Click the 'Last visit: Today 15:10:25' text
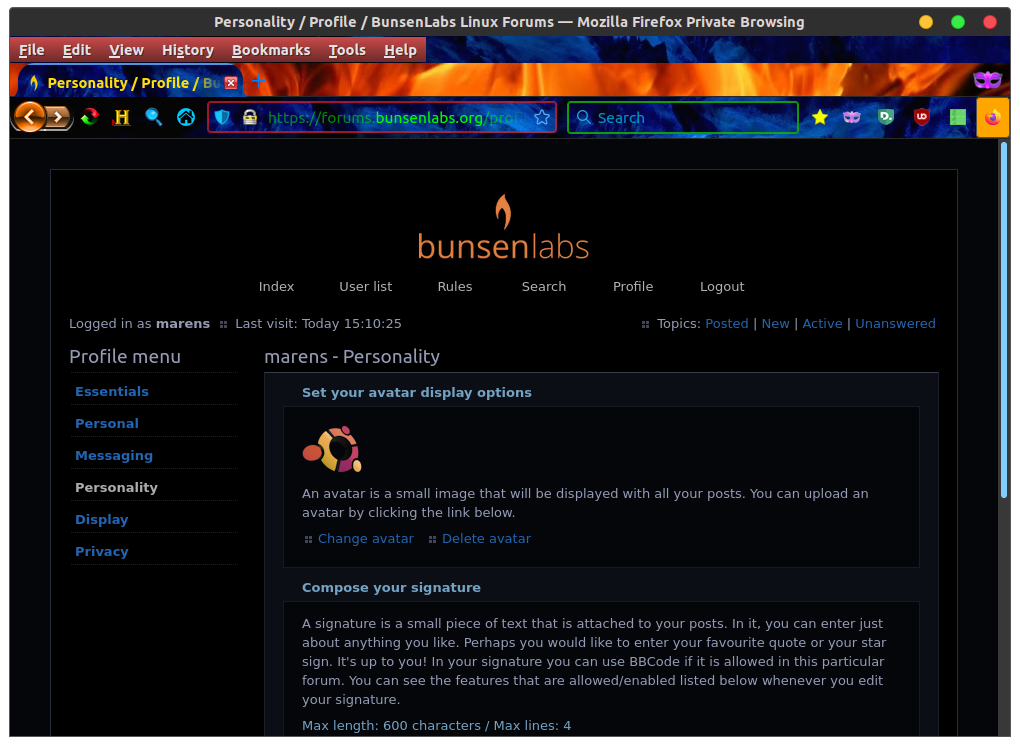The width and height of the screenshot is (1020, 746). point(318,324)
